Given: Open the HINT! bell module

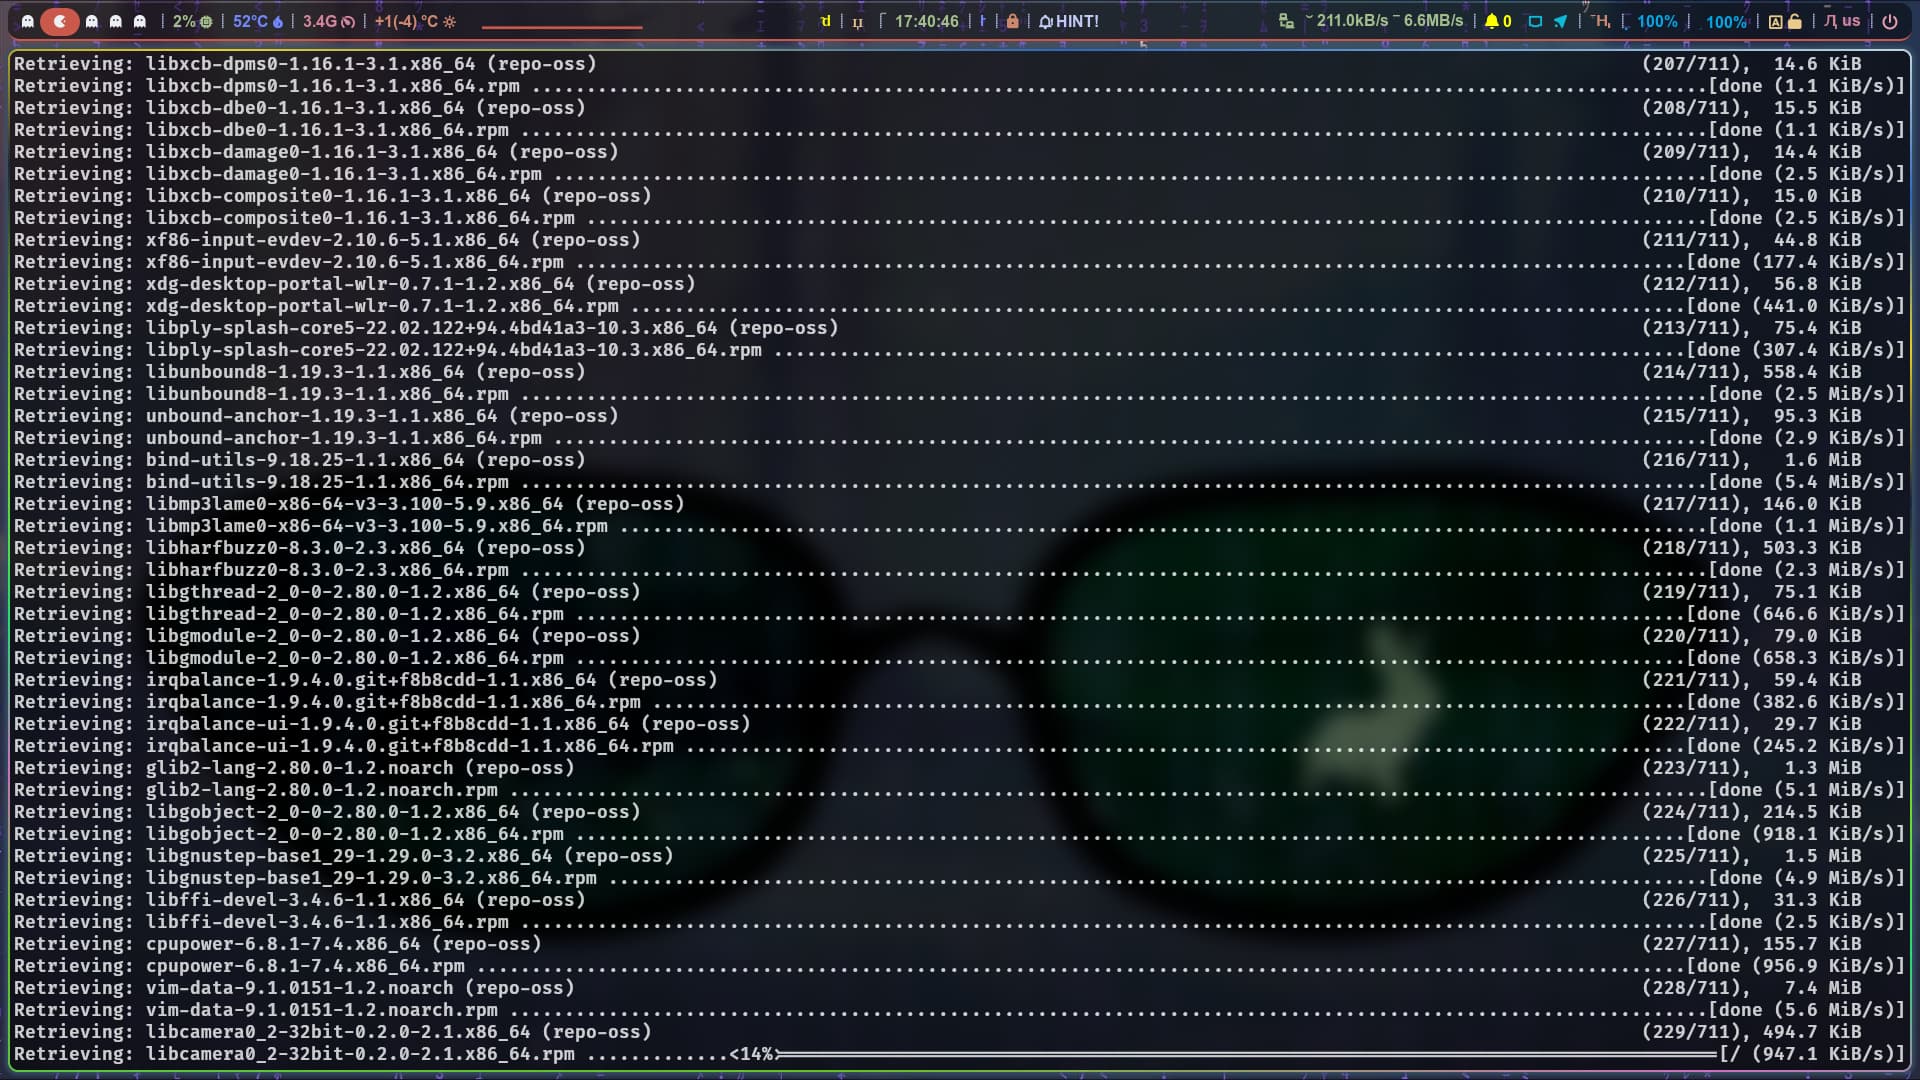Looking at the screenshot, I should (1068, 21).
